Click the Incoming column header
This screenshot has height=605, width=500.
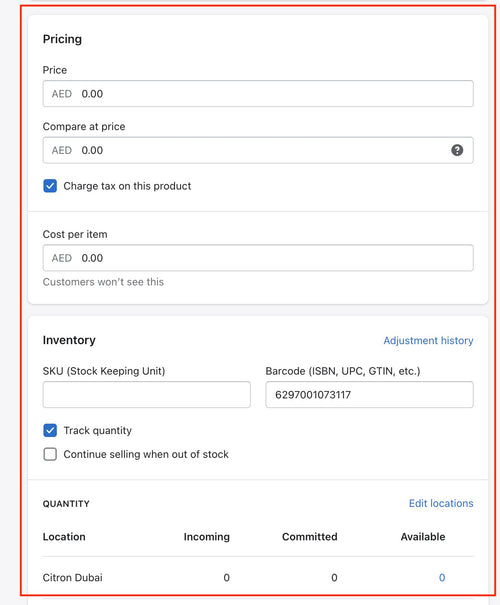(x=206, y=537)
